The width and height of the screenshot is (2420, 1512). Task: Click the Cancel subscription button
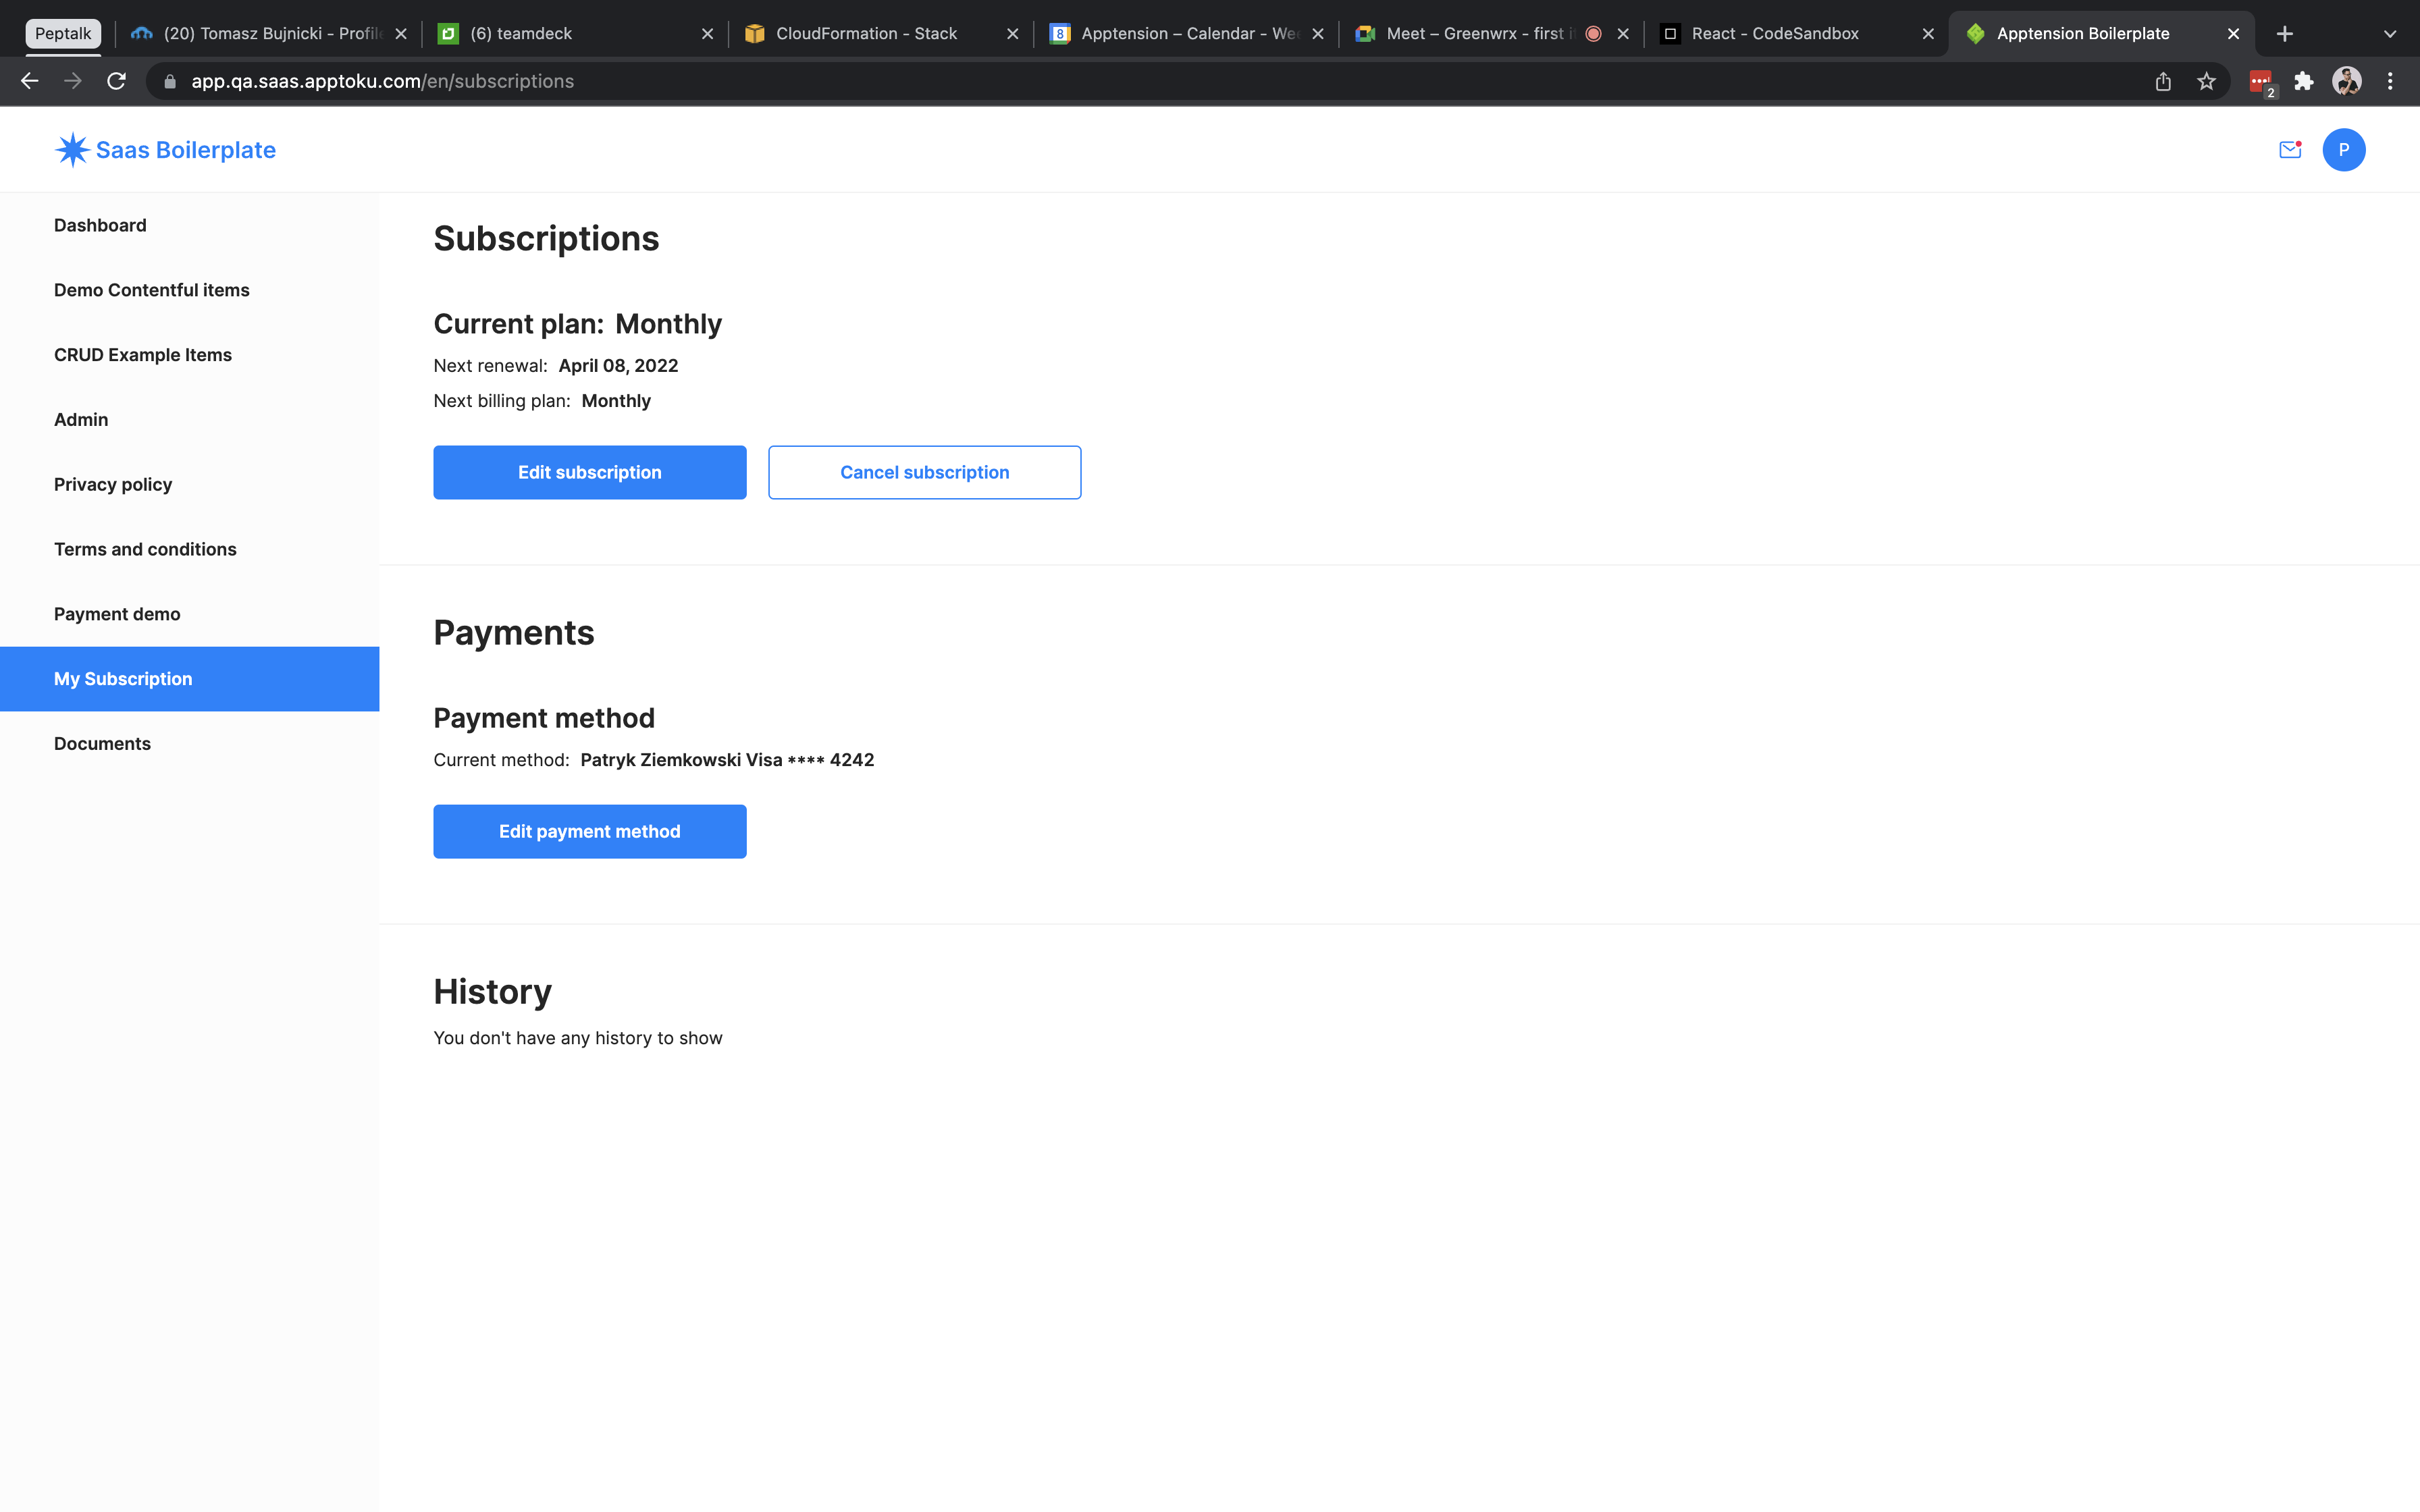pos(923,471)
